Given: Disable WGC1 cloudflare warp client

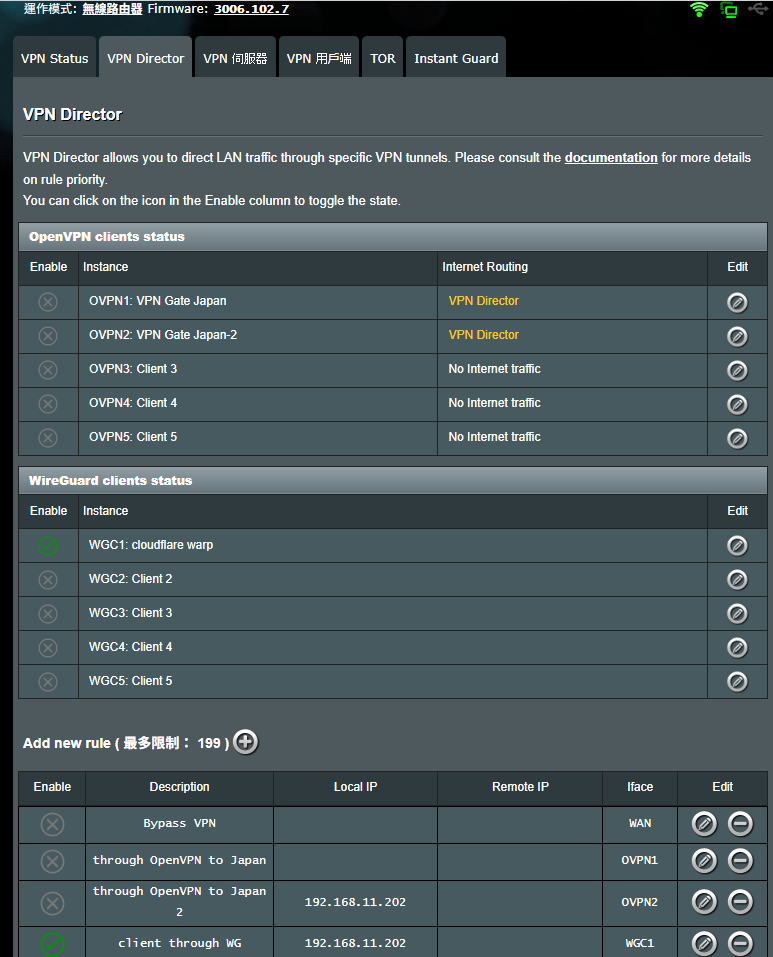Looking at the screenshot, I should pyautogui.click(x=48, y=546).
